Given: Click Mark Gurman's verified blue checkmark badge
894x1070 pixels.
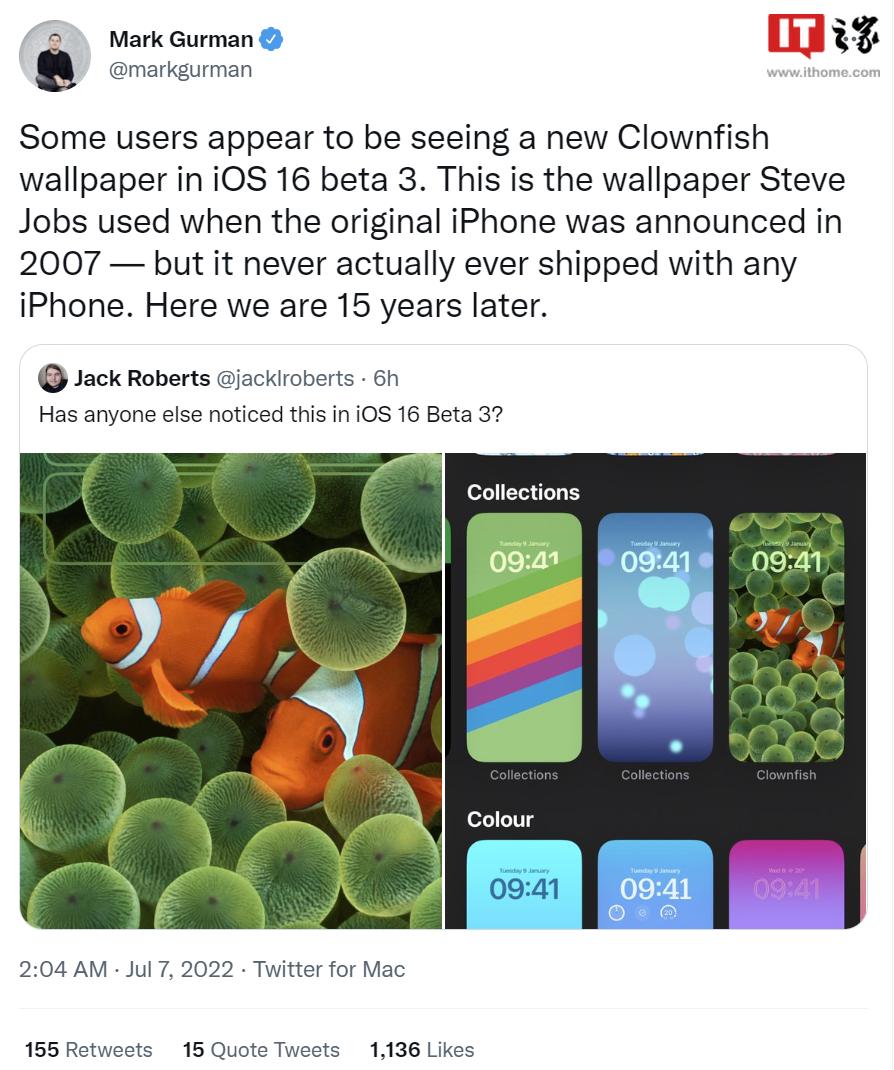Looking at the screenshot, I should pyautogui.click(x=268, y=39).
